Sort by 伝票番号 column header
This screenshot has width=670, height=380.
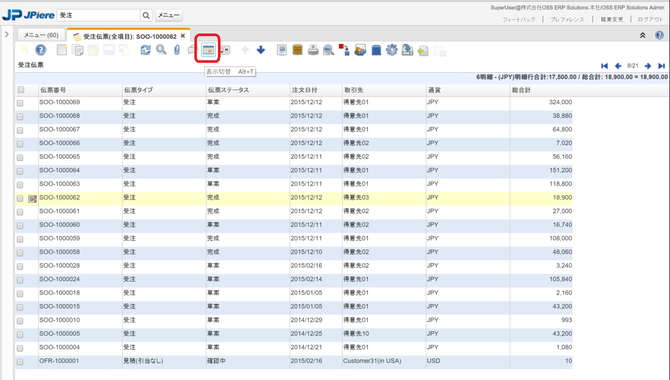[80, 90]
